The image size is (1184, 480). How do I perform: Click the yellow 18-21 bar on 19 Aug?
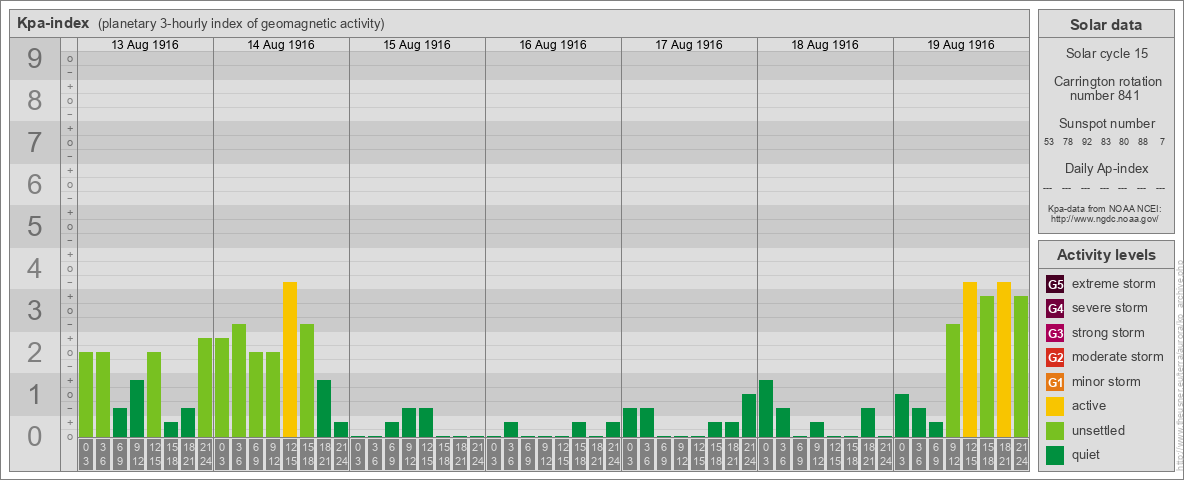[x=1004, y=359]
